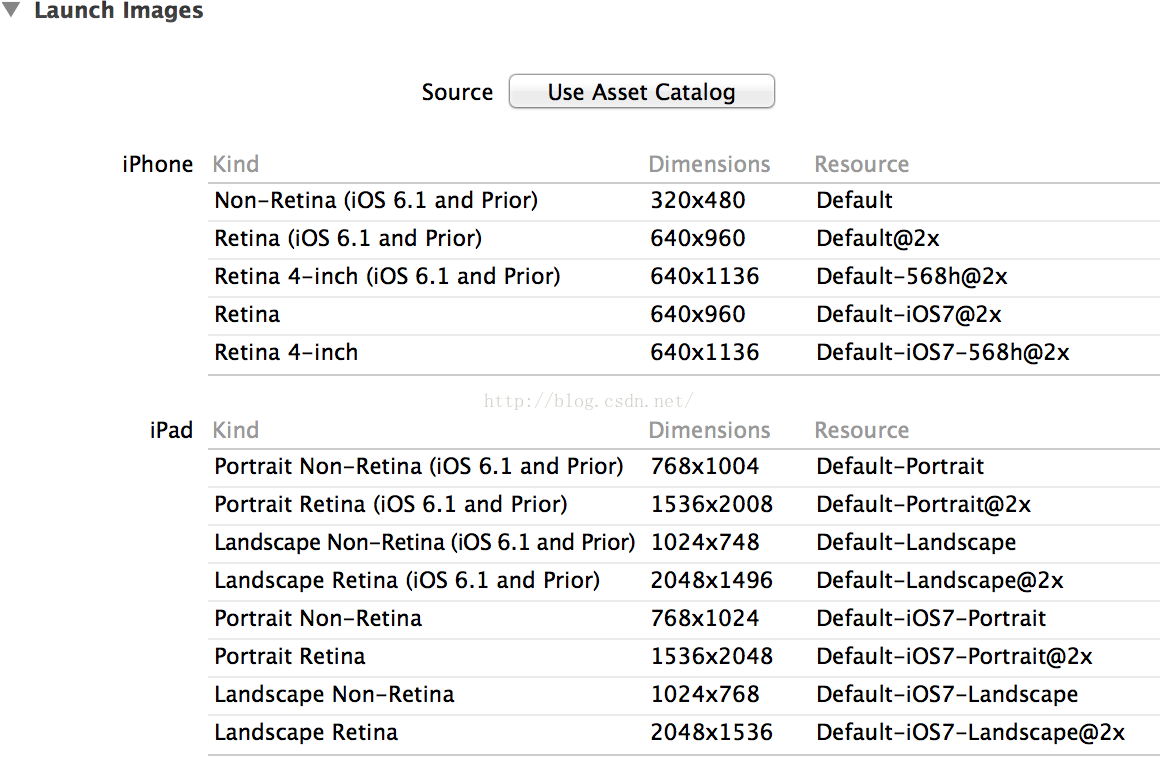Select the 768x1004 dimensions cell

click(x=704, y=466)
